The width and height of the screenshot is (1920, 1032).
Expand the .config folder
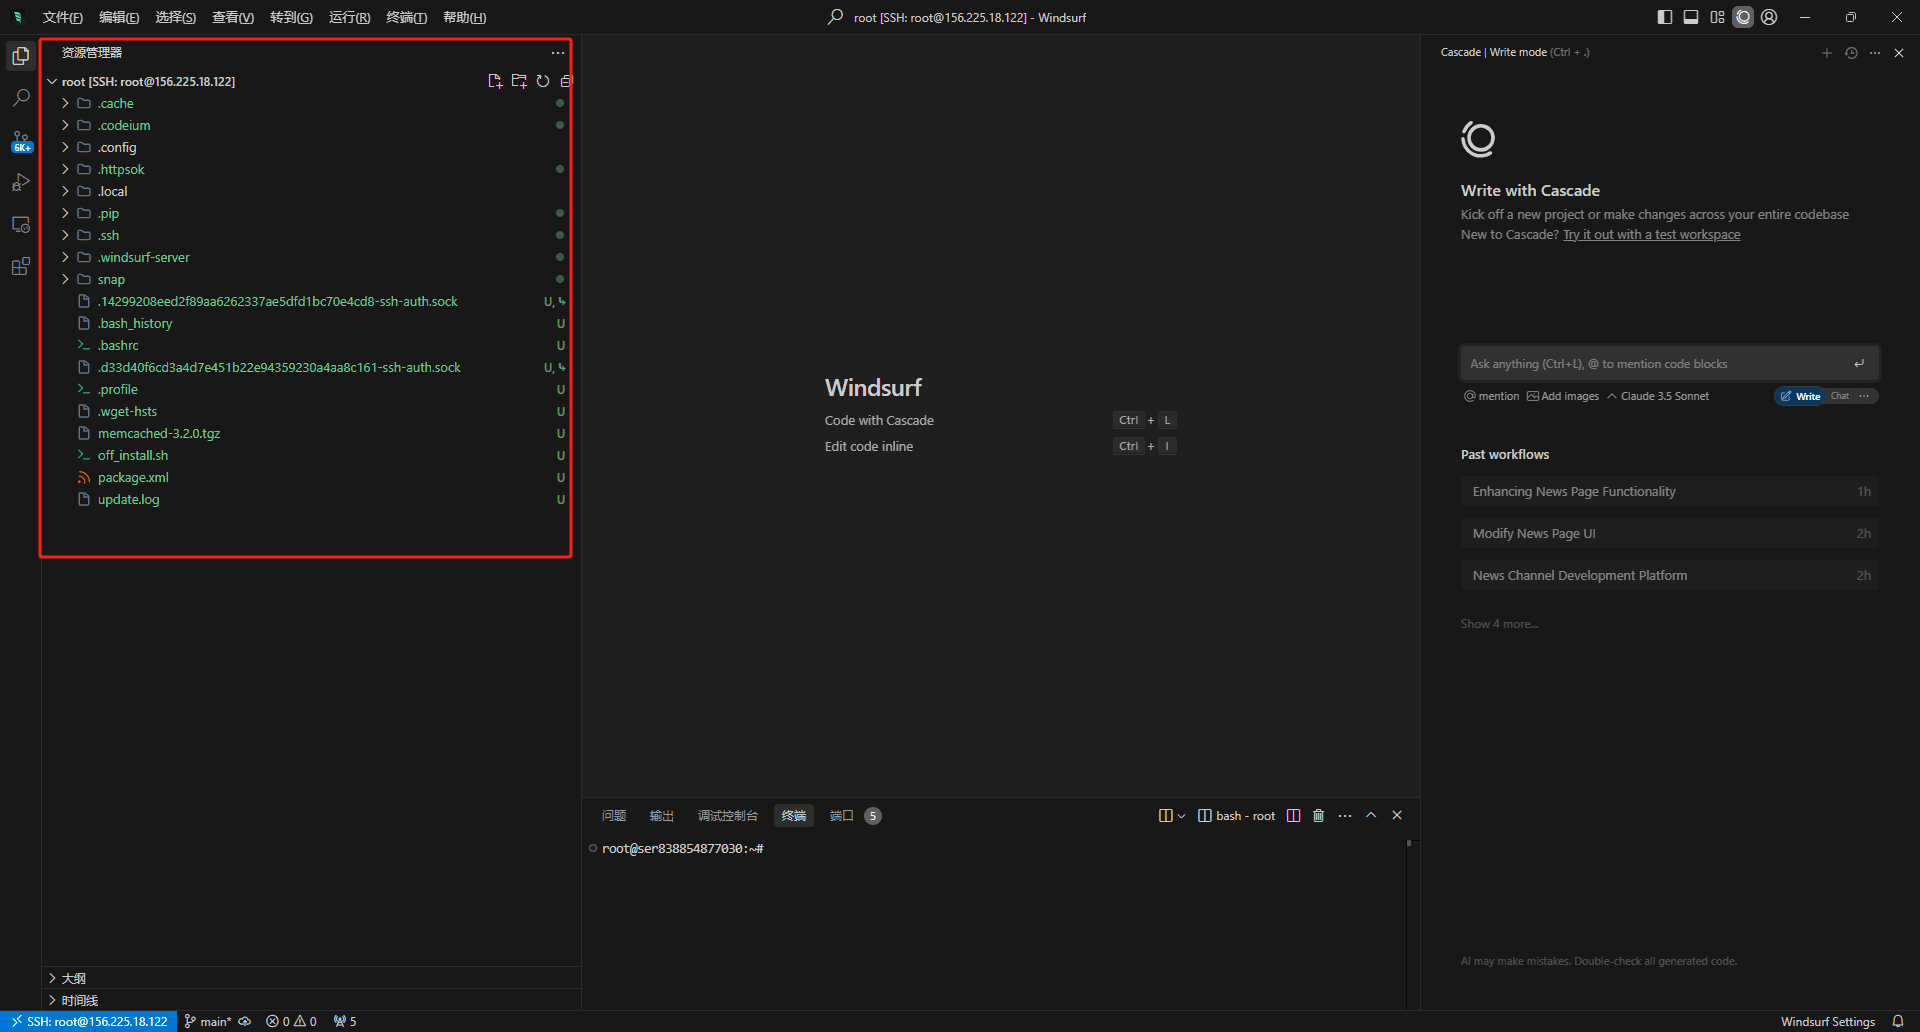[x=117, y=147]
